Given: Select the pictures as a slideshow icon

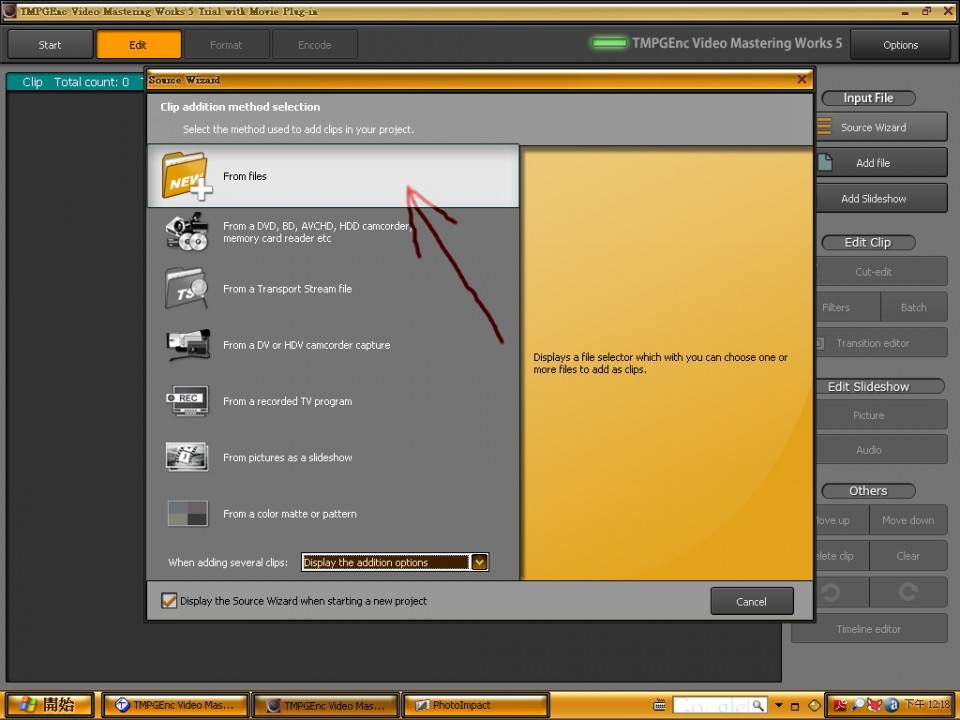Looking at the screenshot, I should click(x=187, y=457).
